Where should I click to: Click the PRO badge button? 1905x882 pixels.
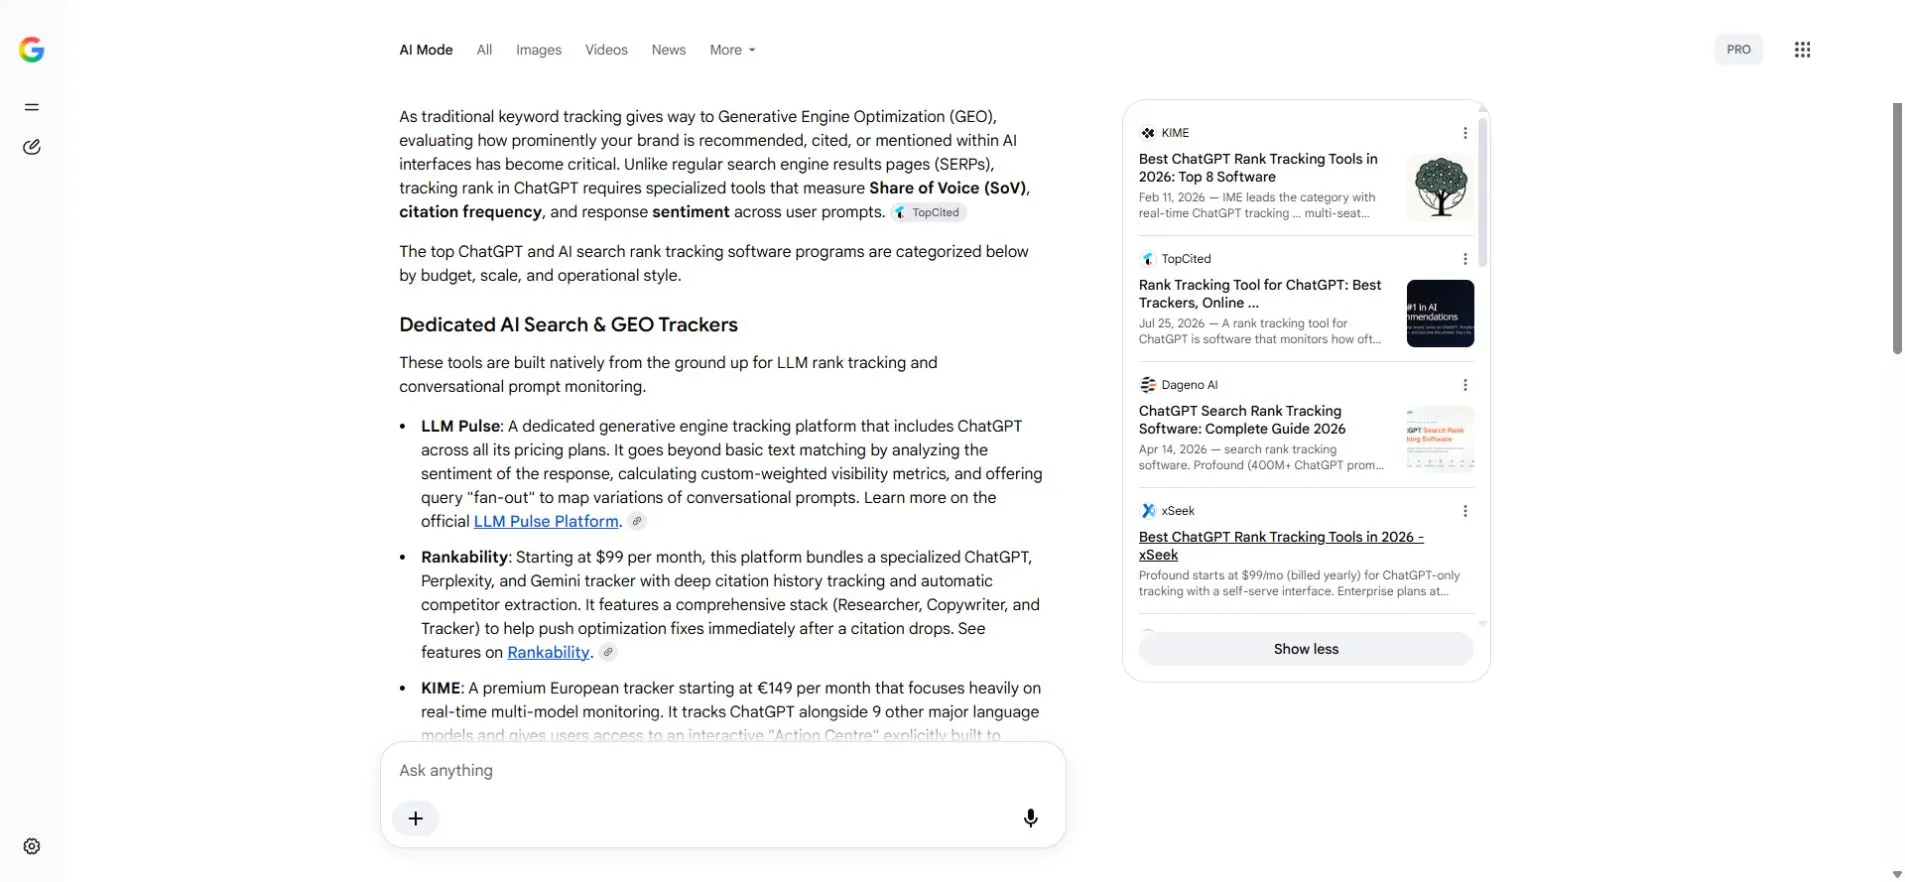[x=1738, y=50]
